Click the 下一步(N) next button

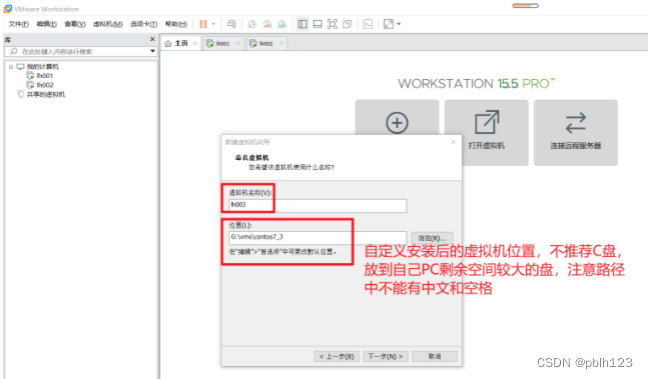coord(385,356)
